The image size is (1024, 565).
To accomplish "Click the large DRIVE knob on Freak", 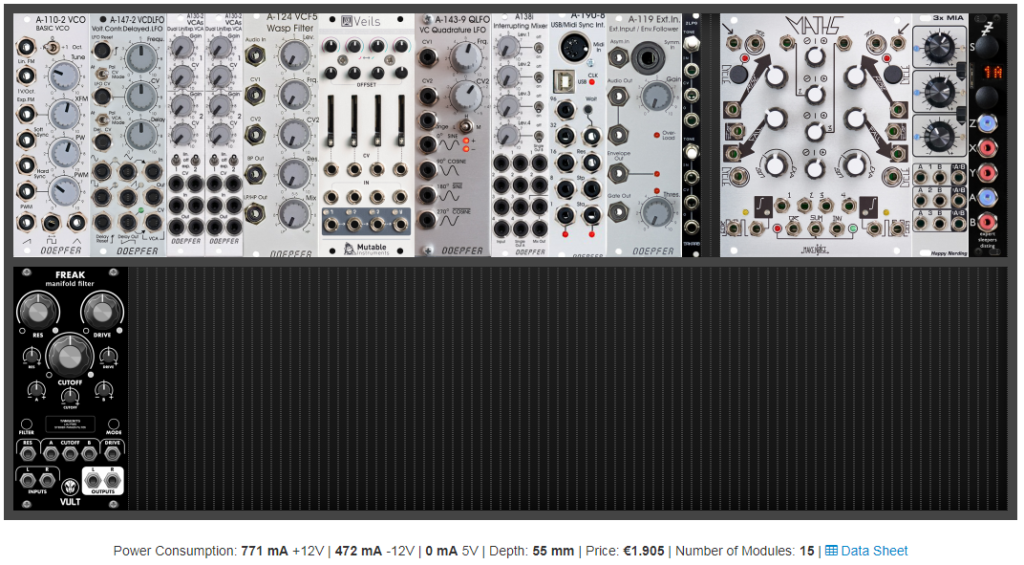I will 102,312.
